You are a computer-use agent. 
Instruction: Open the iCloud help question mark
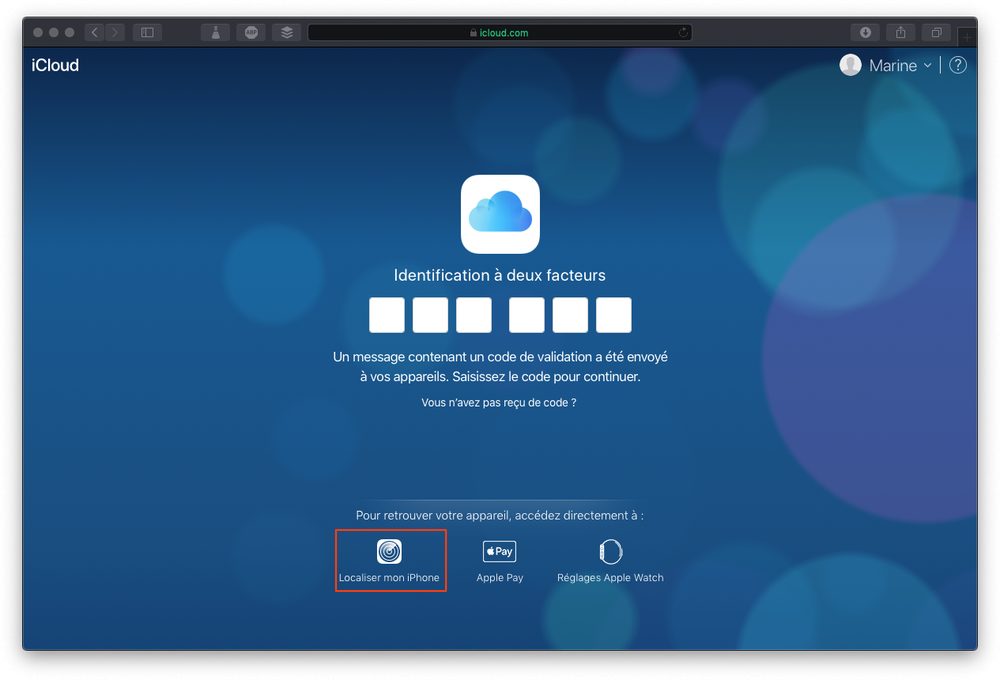958,65
